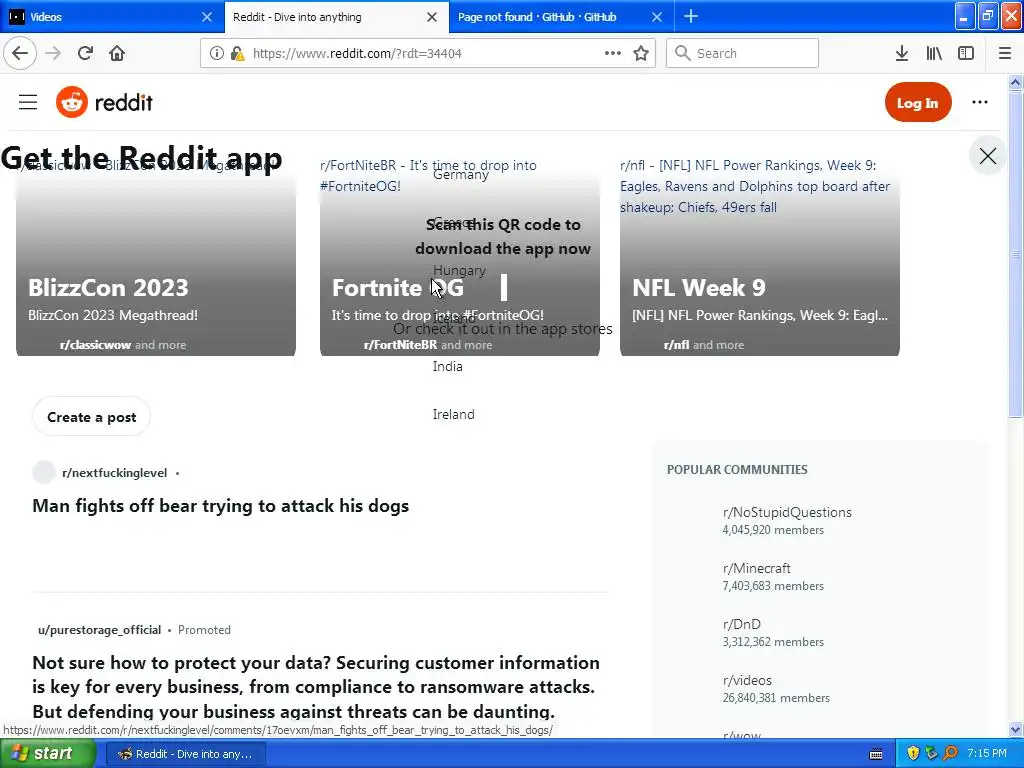Go back with the browser back arrow
The height and width of the screenshot is (768, 1024).
click(20, 53)
